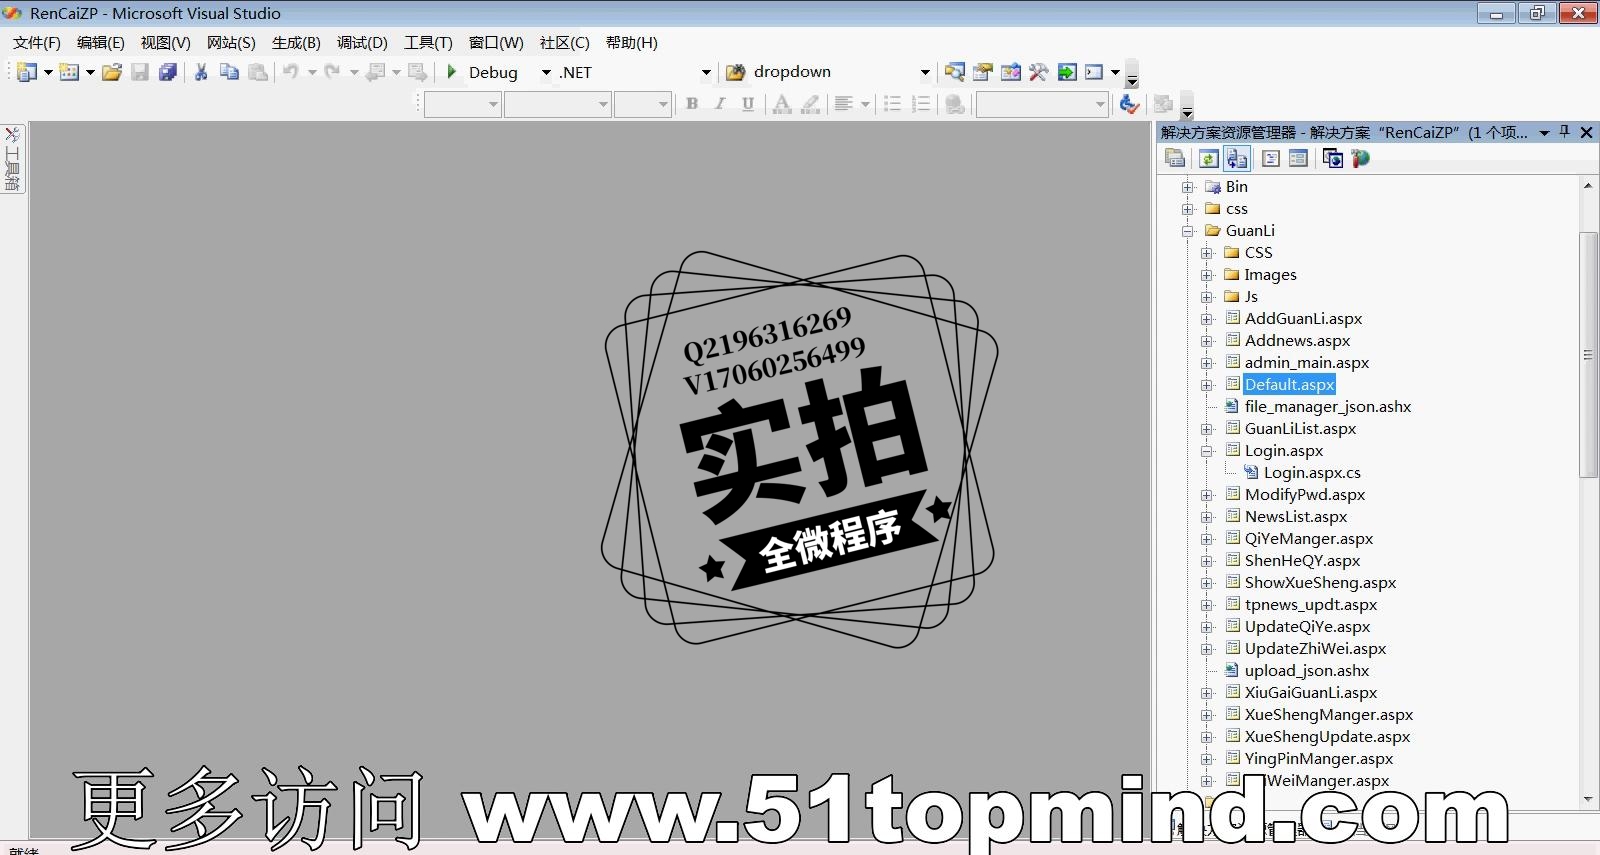Click the Paste icon in toolbar
The height and width of the screenshot is (855, 1600).
tap(258, 72)
